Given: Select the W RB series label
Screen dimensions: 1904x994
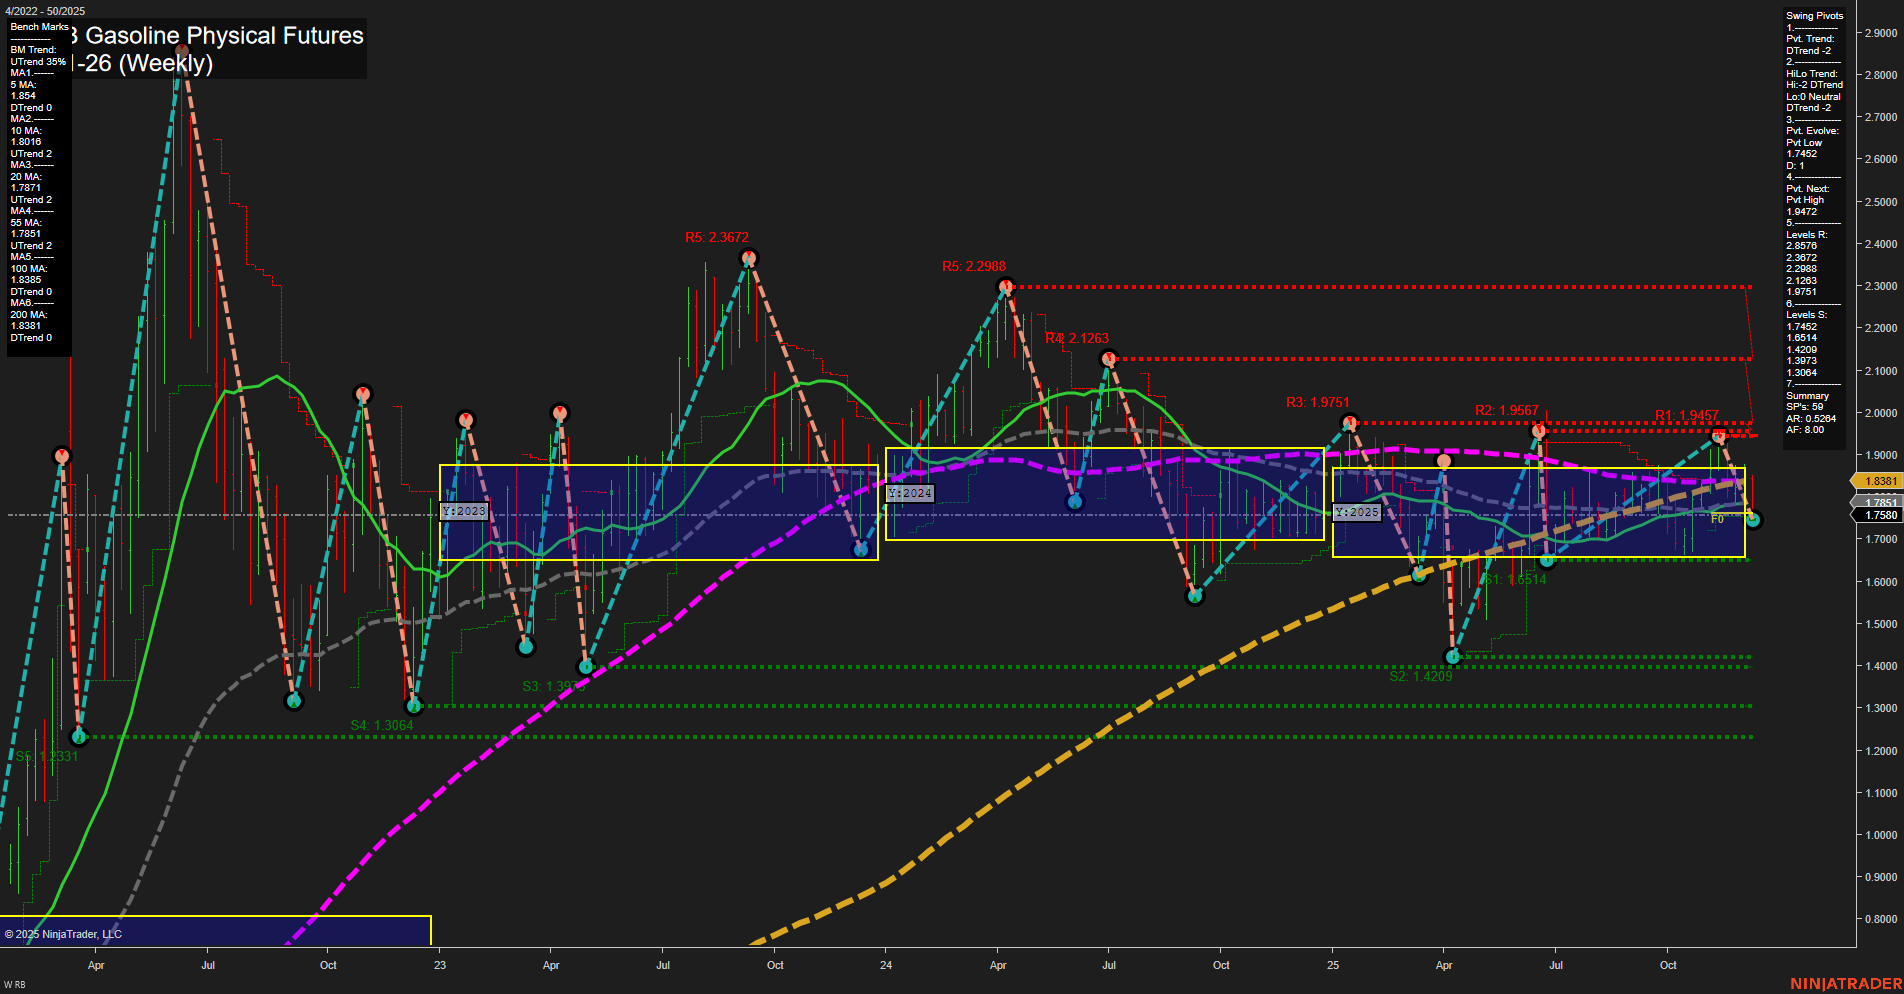Looking at the screenshot, I should 12,983.
